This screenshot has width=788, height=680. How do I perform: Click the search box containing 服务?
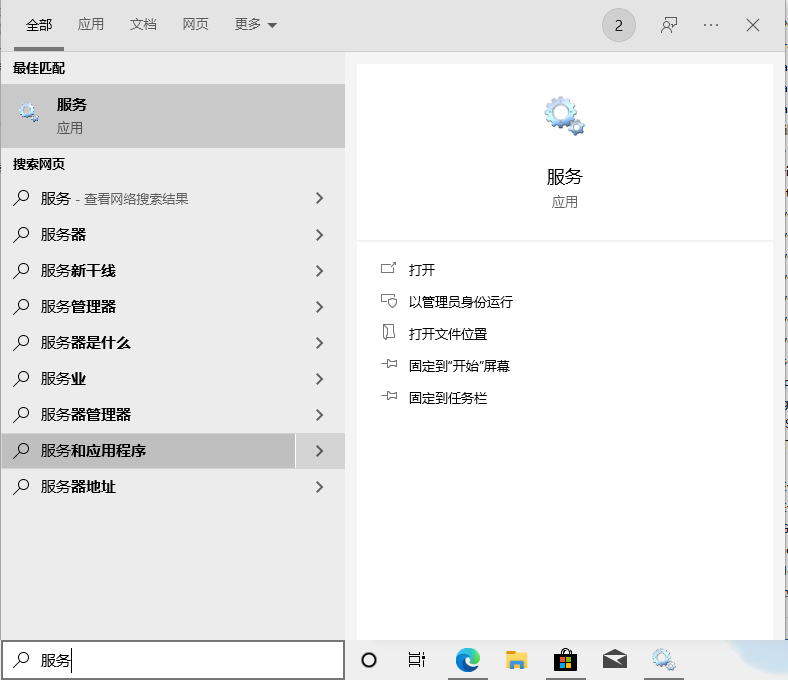[x=173, y=660]
